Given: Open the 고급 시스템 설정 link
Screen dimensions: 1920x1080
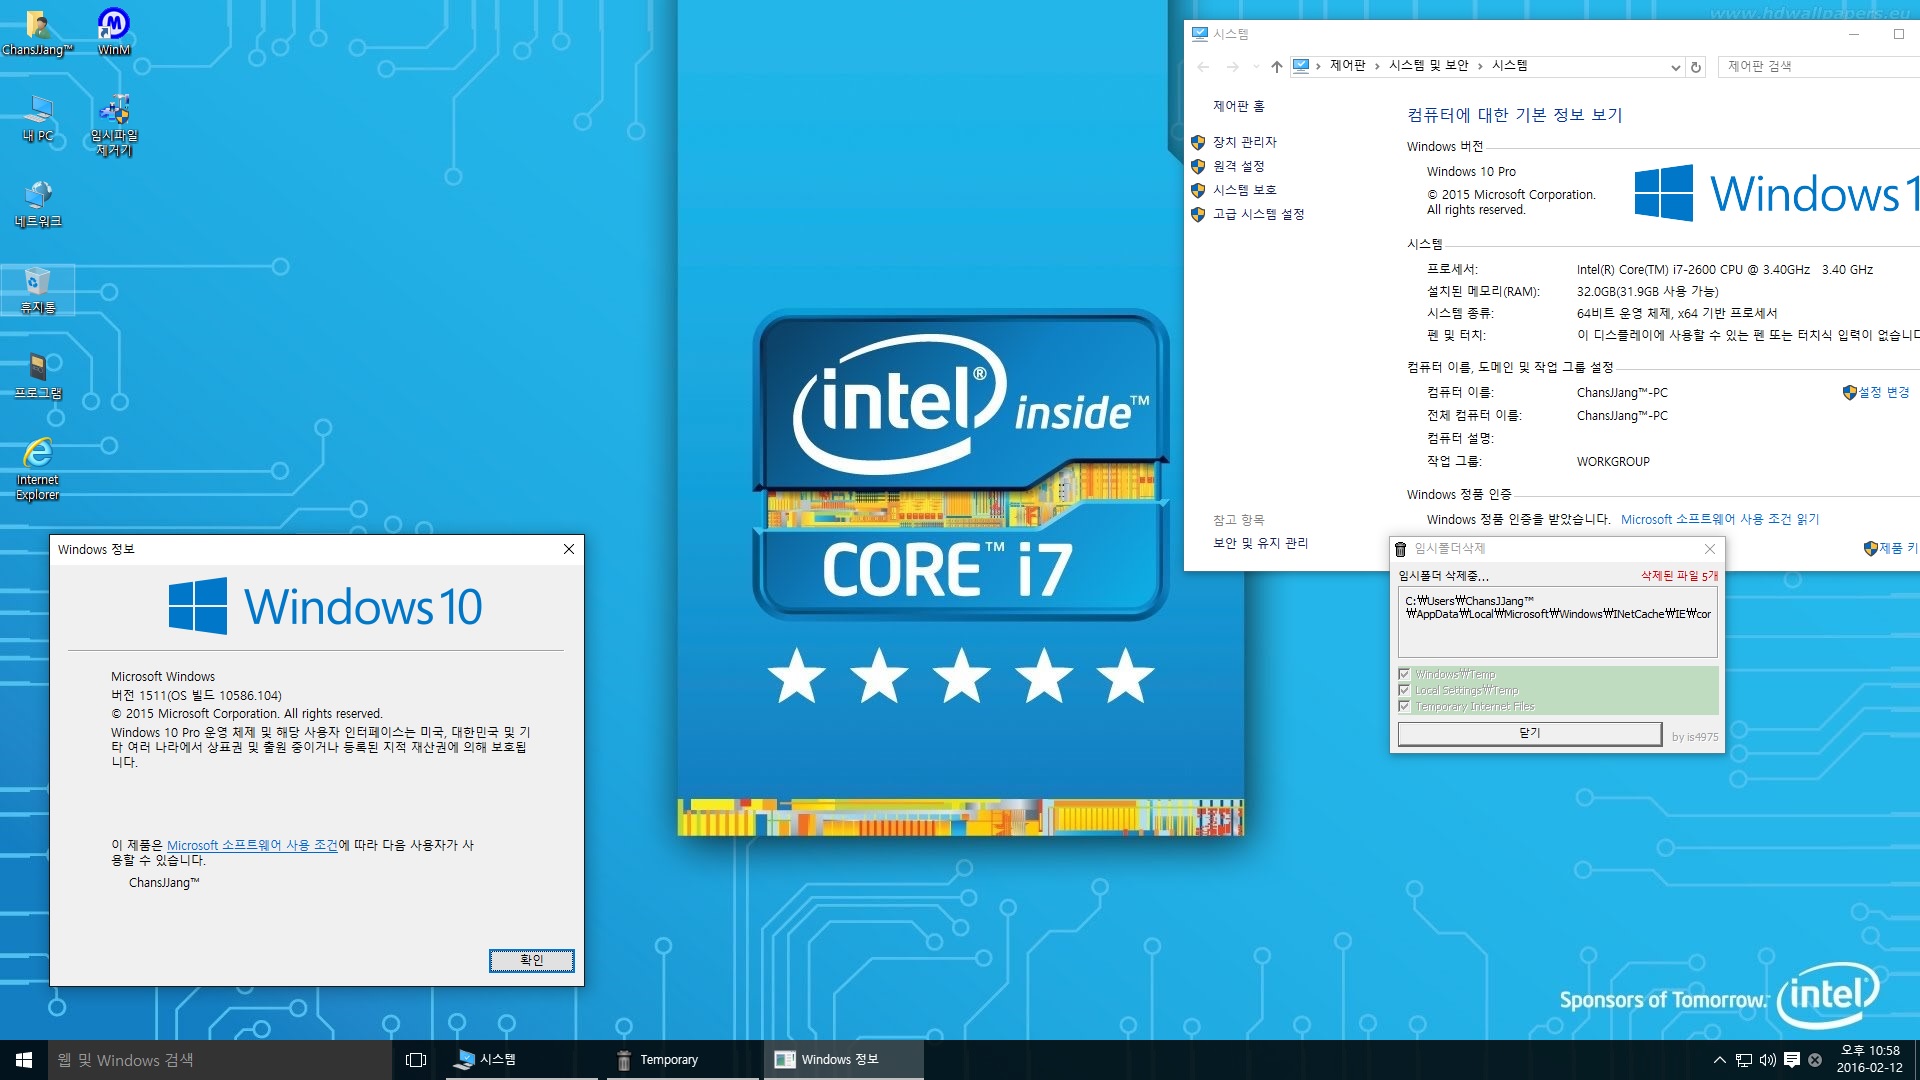Looking at the screenshot, I should pyautogui.click(x=1258, y=214).
